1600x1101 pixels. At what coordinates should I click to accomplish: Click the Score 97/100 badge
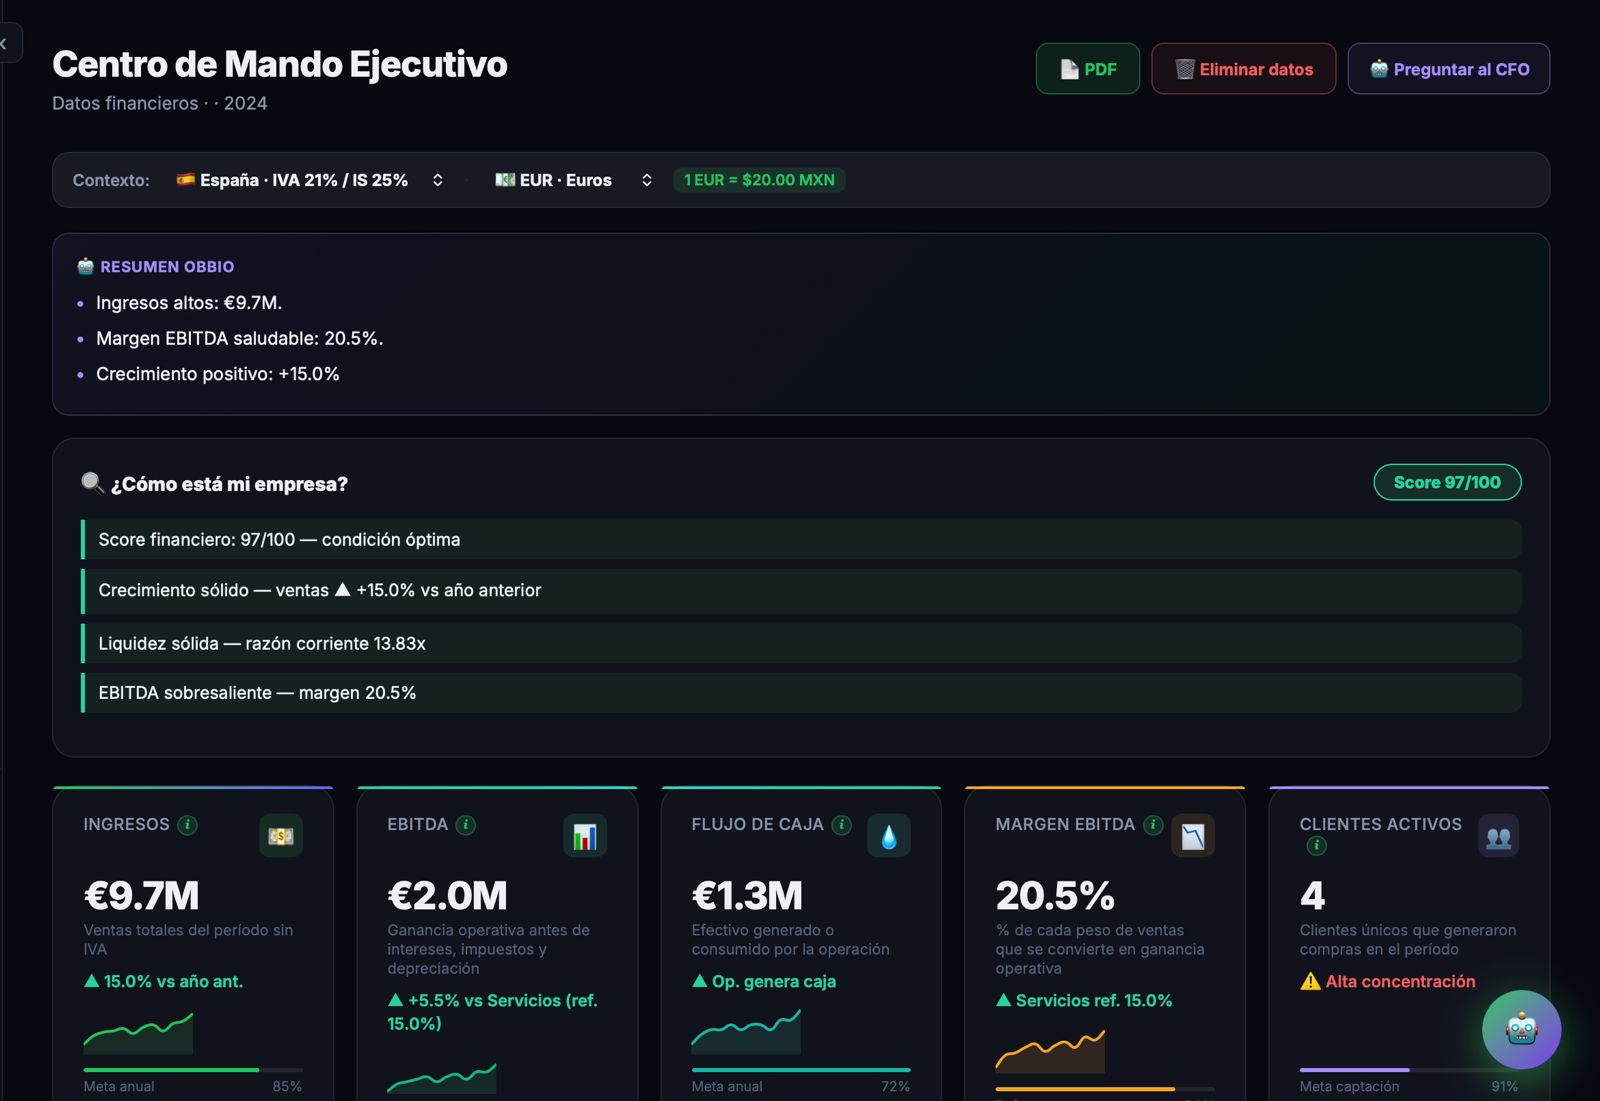tap(1447, 482)
